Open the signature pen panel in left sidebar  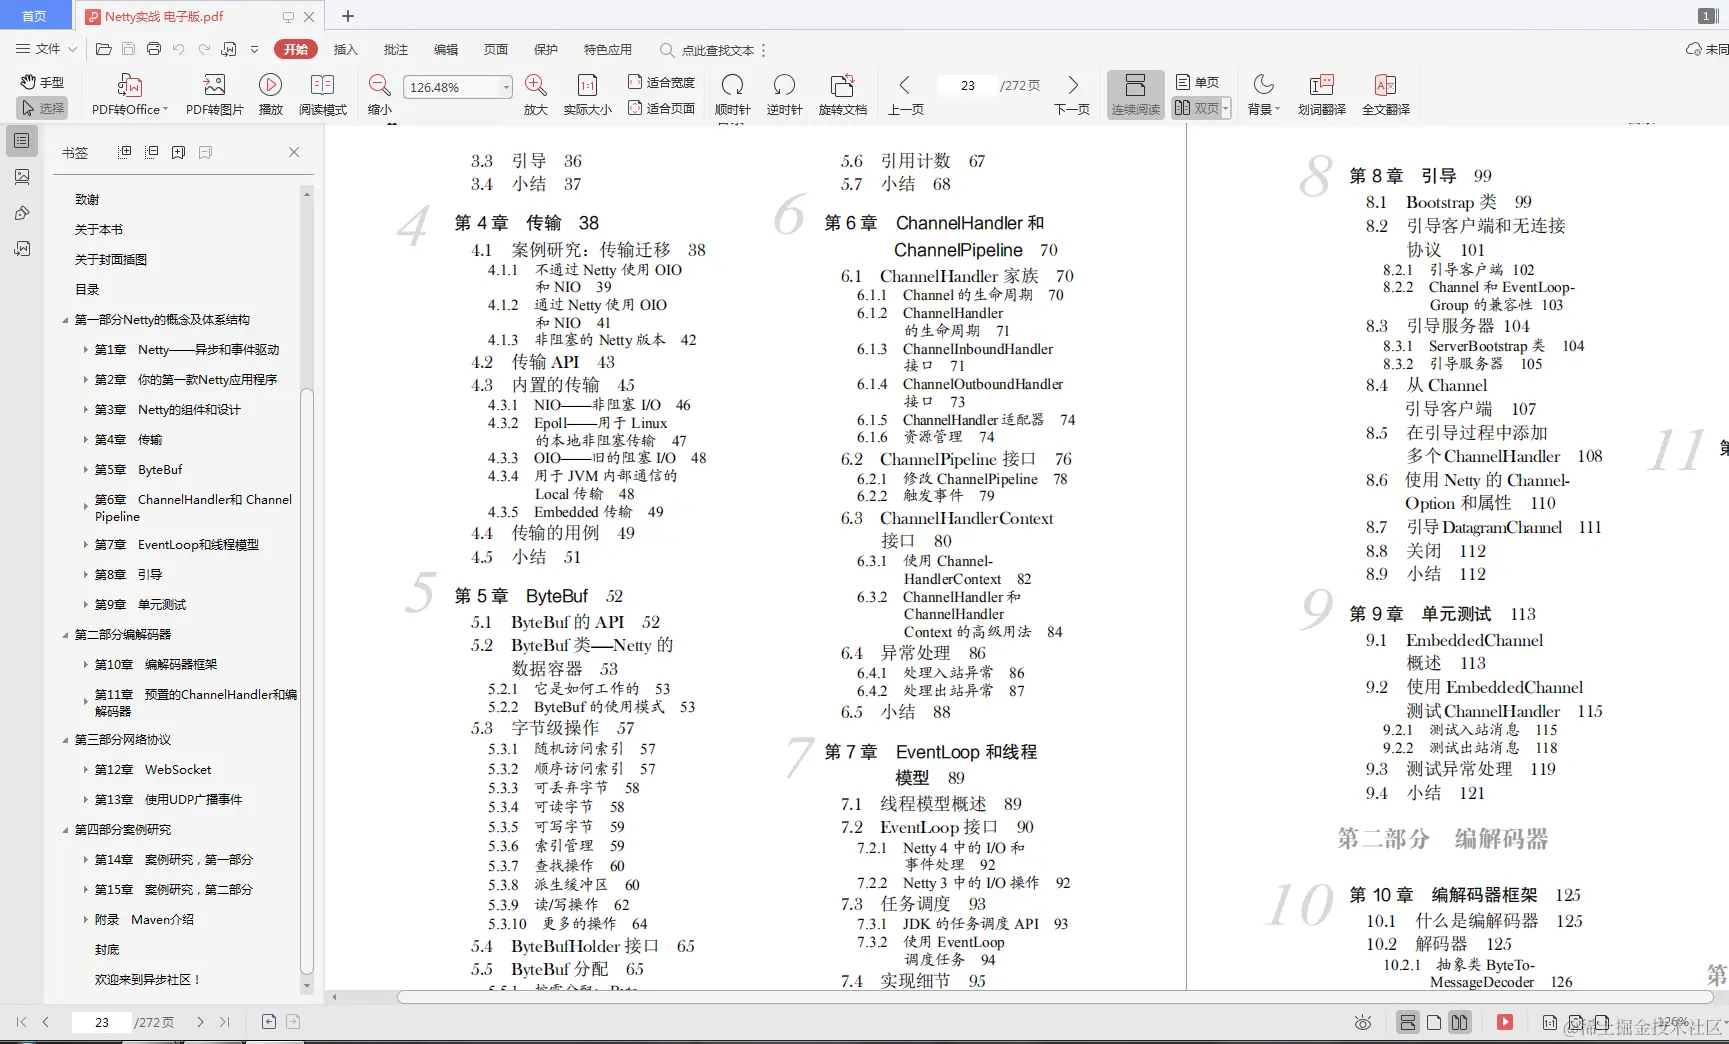[22, 213]
